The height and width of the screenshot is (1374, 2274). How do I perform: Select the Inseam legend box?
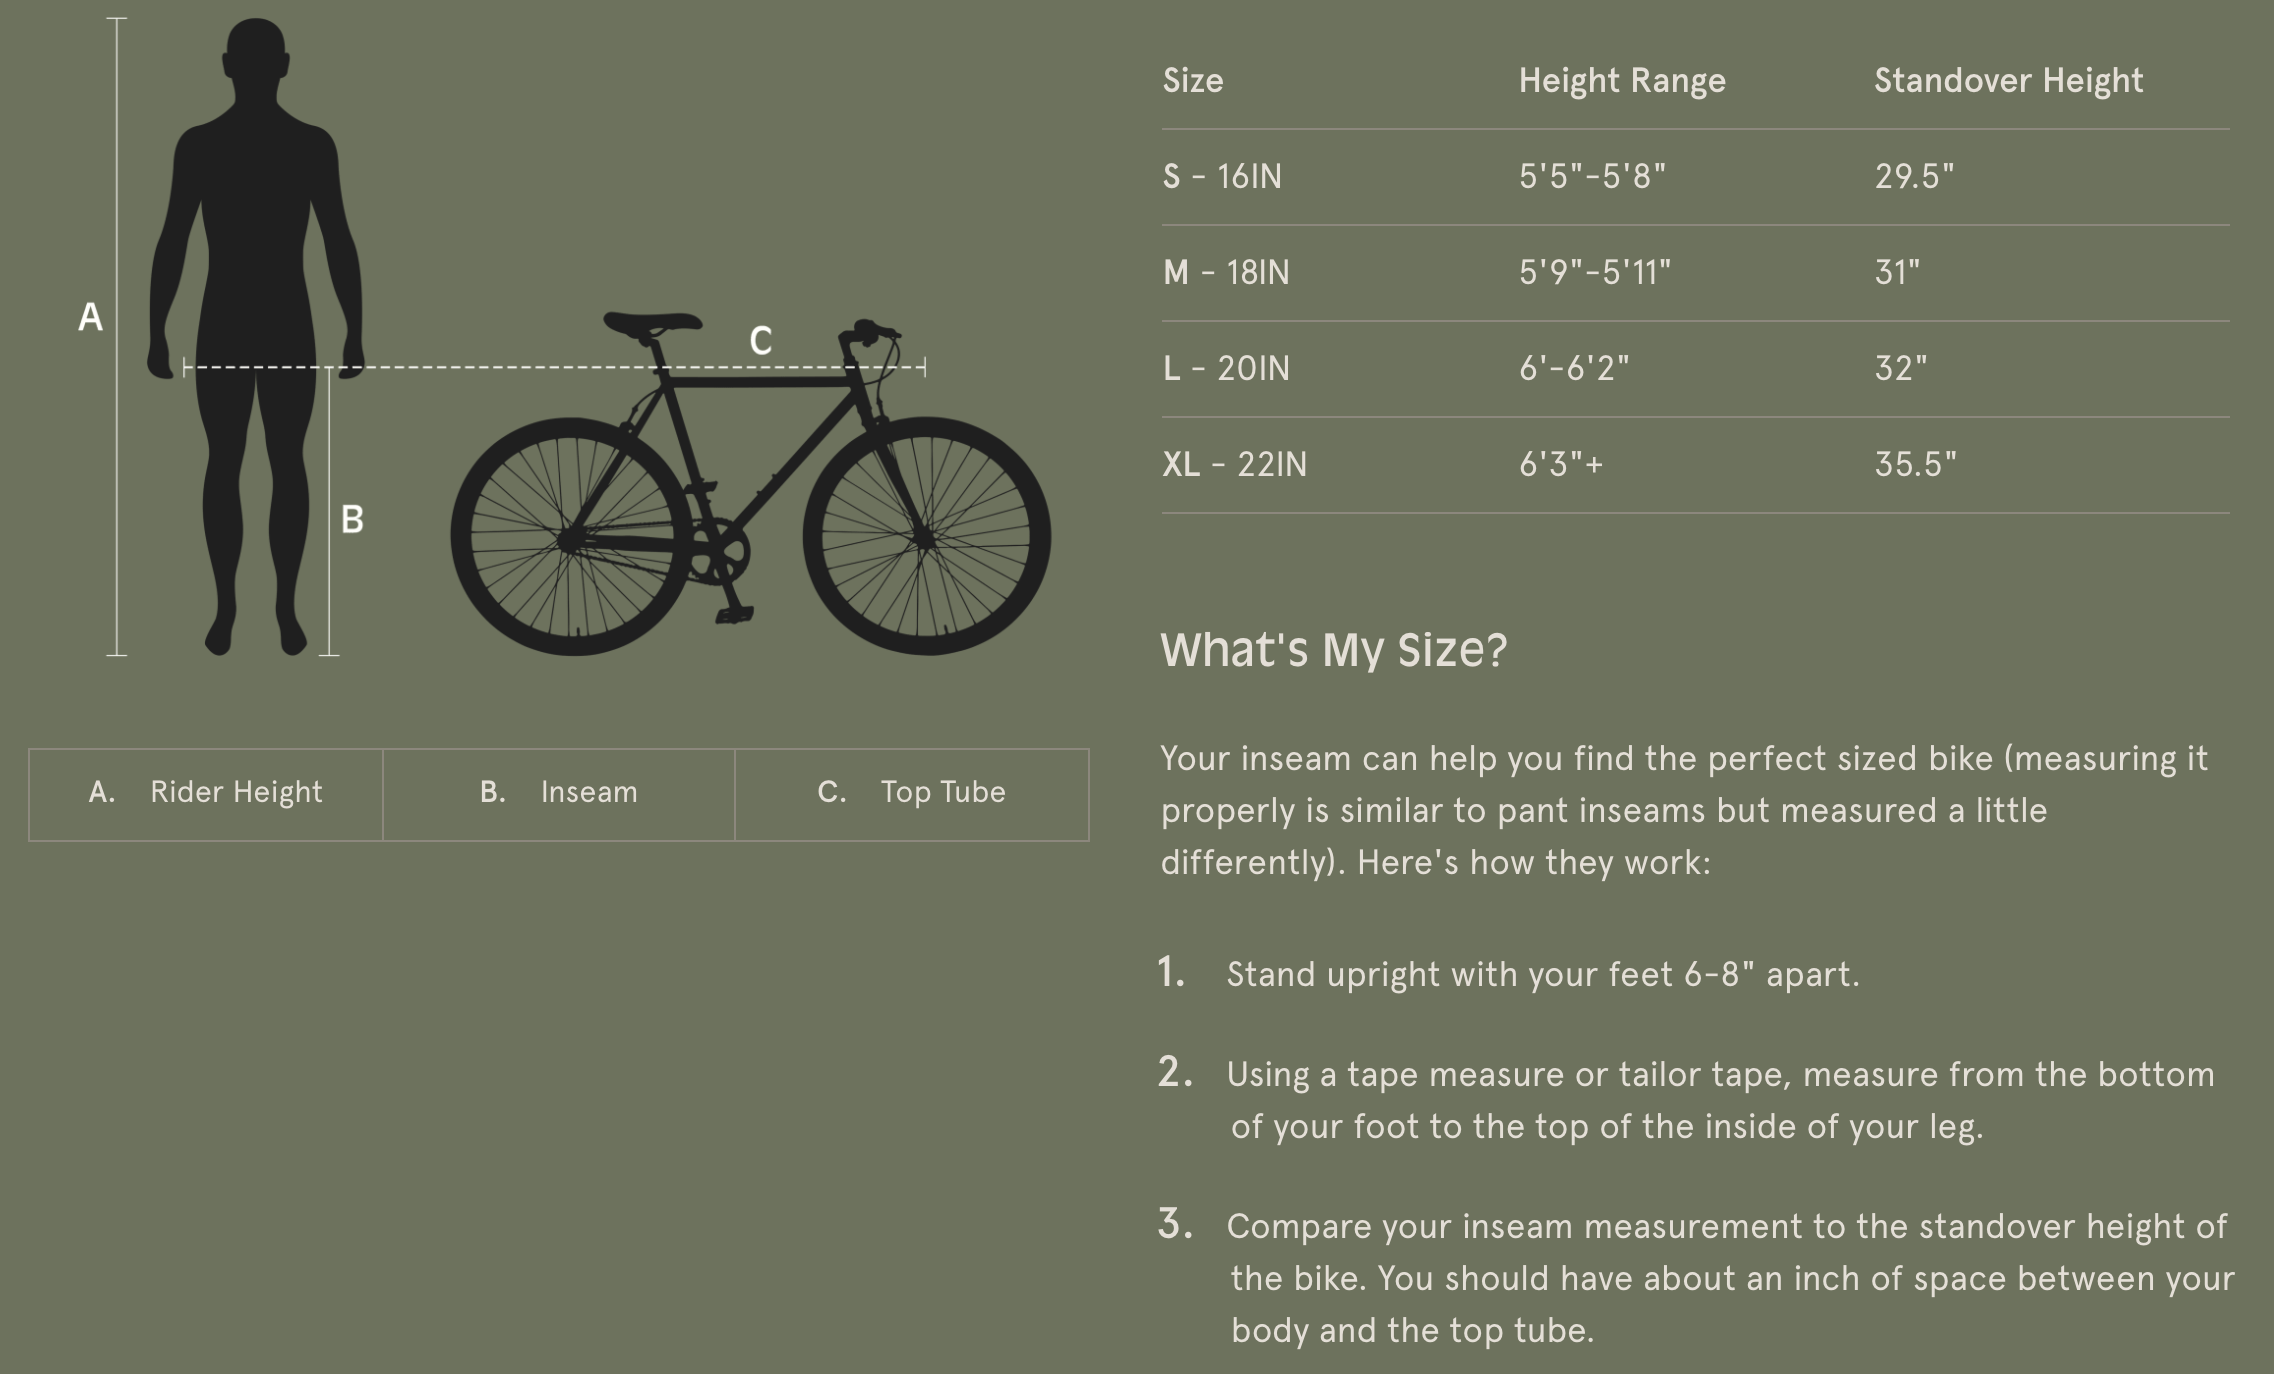click(x=559, y=793)
